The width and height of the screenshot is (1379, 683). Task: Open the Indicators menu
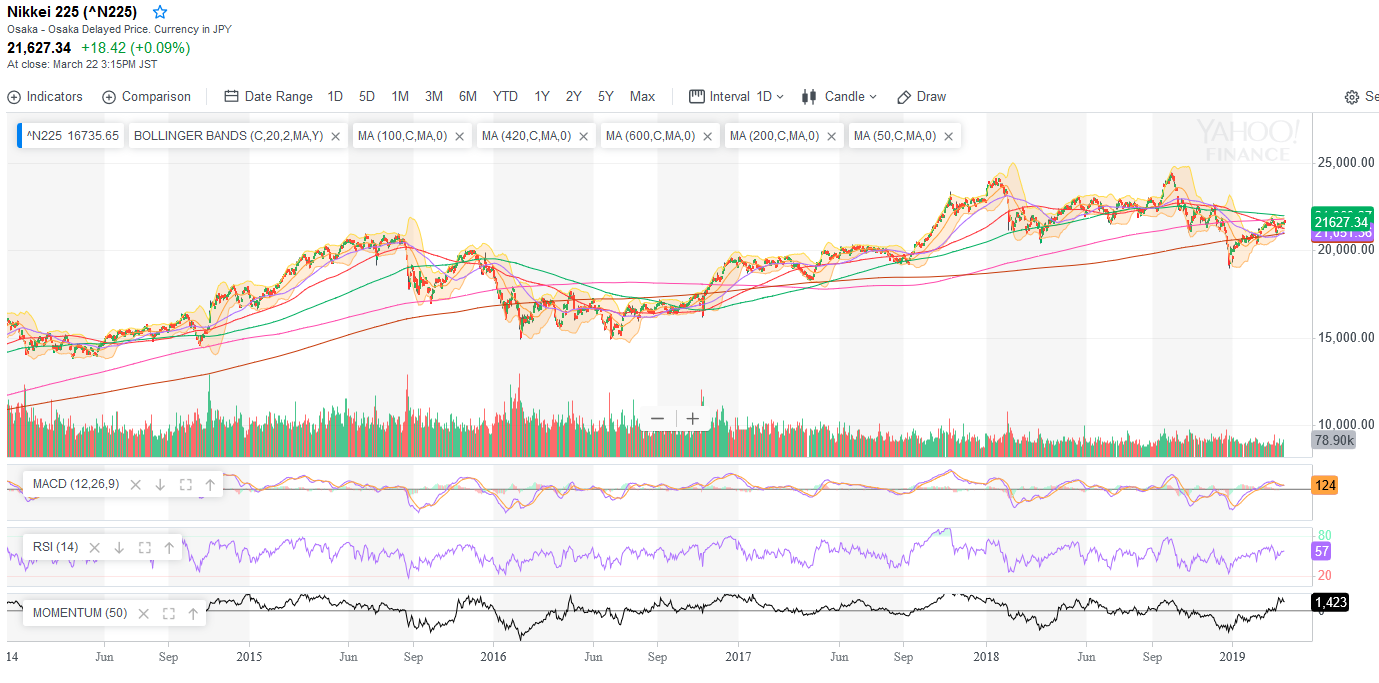(x=45, y=97)
